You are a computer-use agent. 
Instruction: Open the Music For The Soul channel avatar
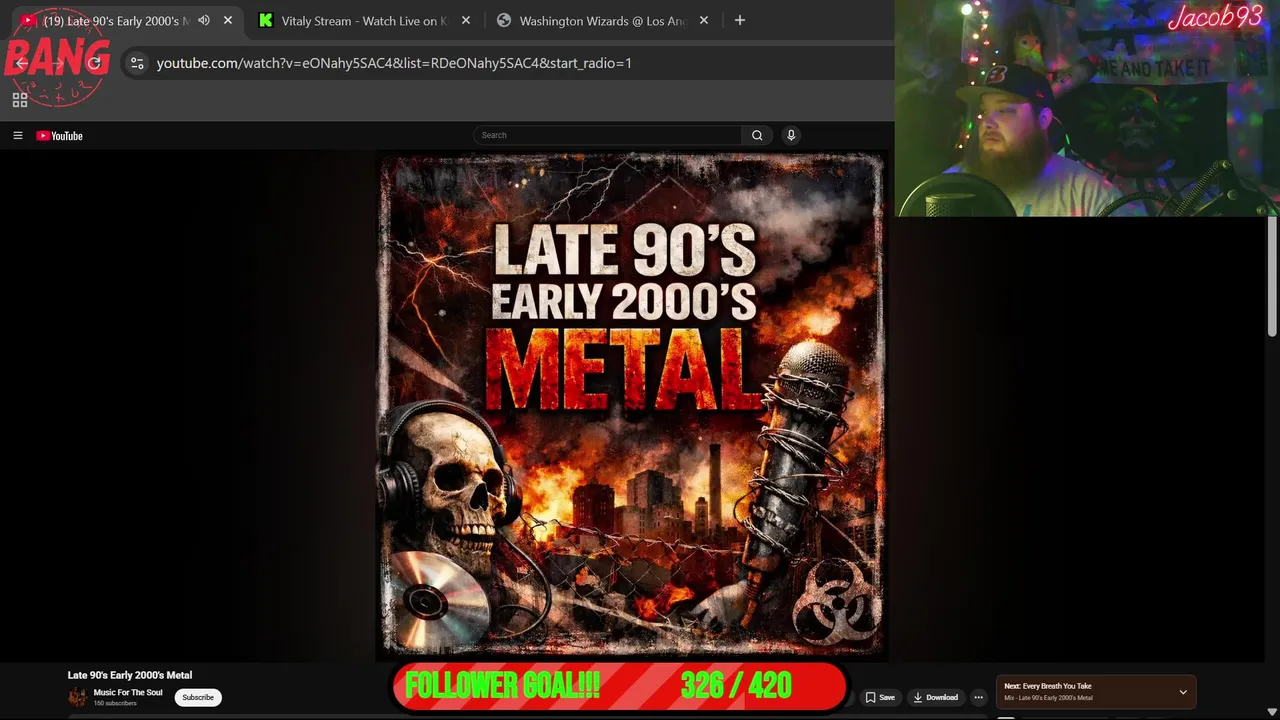coord(77,697)
